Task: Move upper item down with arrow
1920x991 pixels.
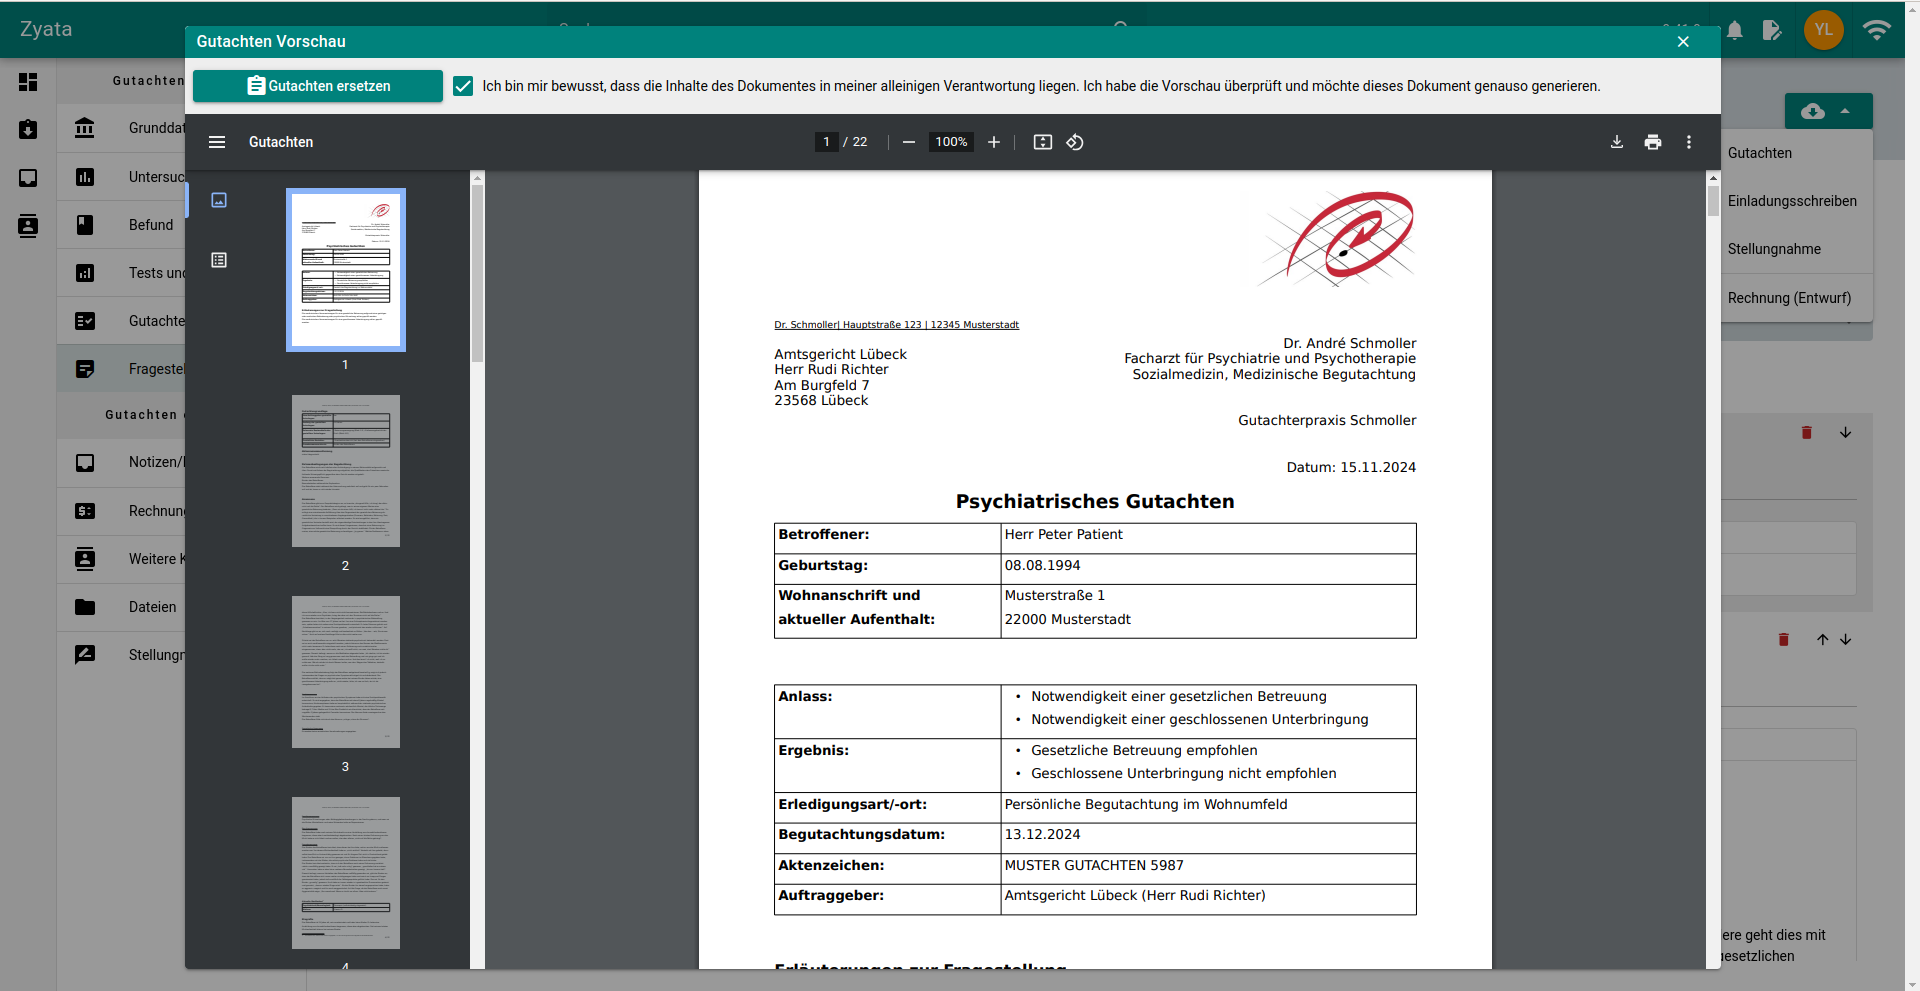Action: click(1845, 433)
